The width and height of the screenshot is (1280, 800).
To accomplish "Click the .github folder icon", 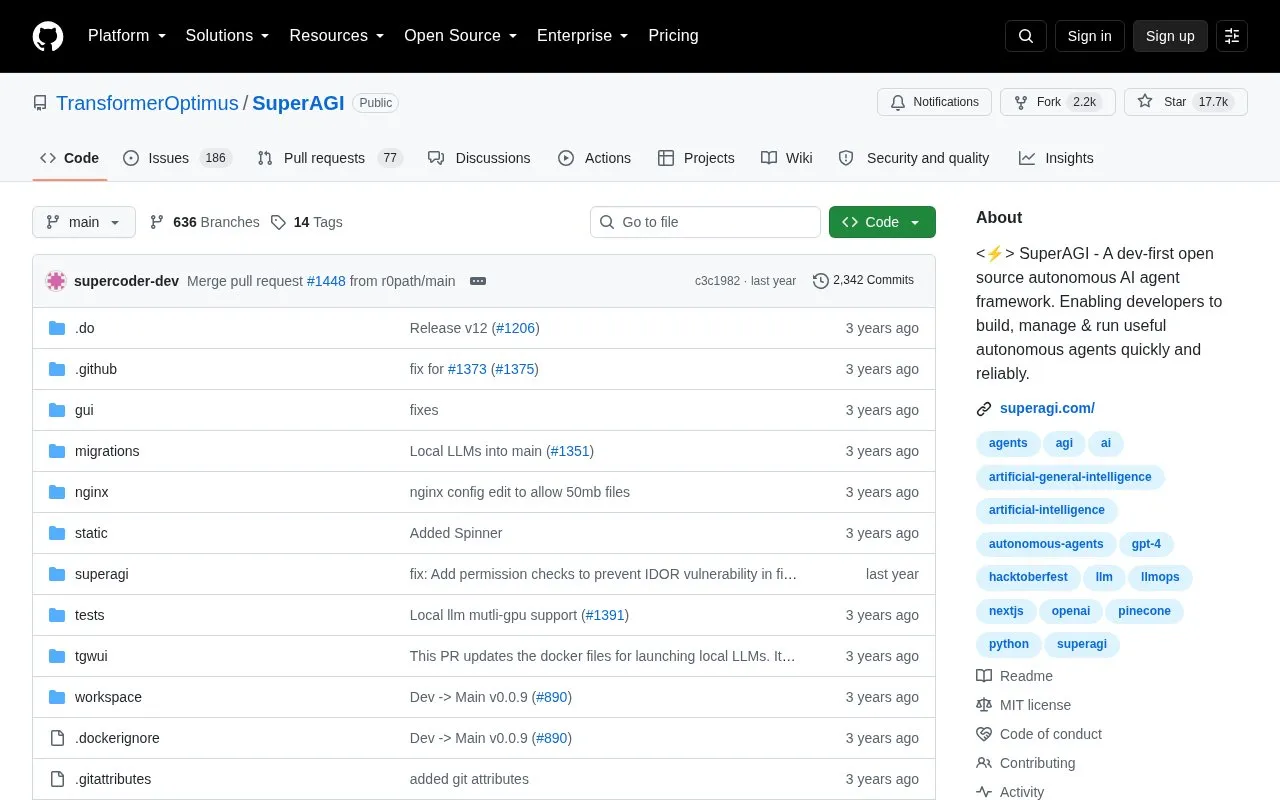I will point(57,369).
